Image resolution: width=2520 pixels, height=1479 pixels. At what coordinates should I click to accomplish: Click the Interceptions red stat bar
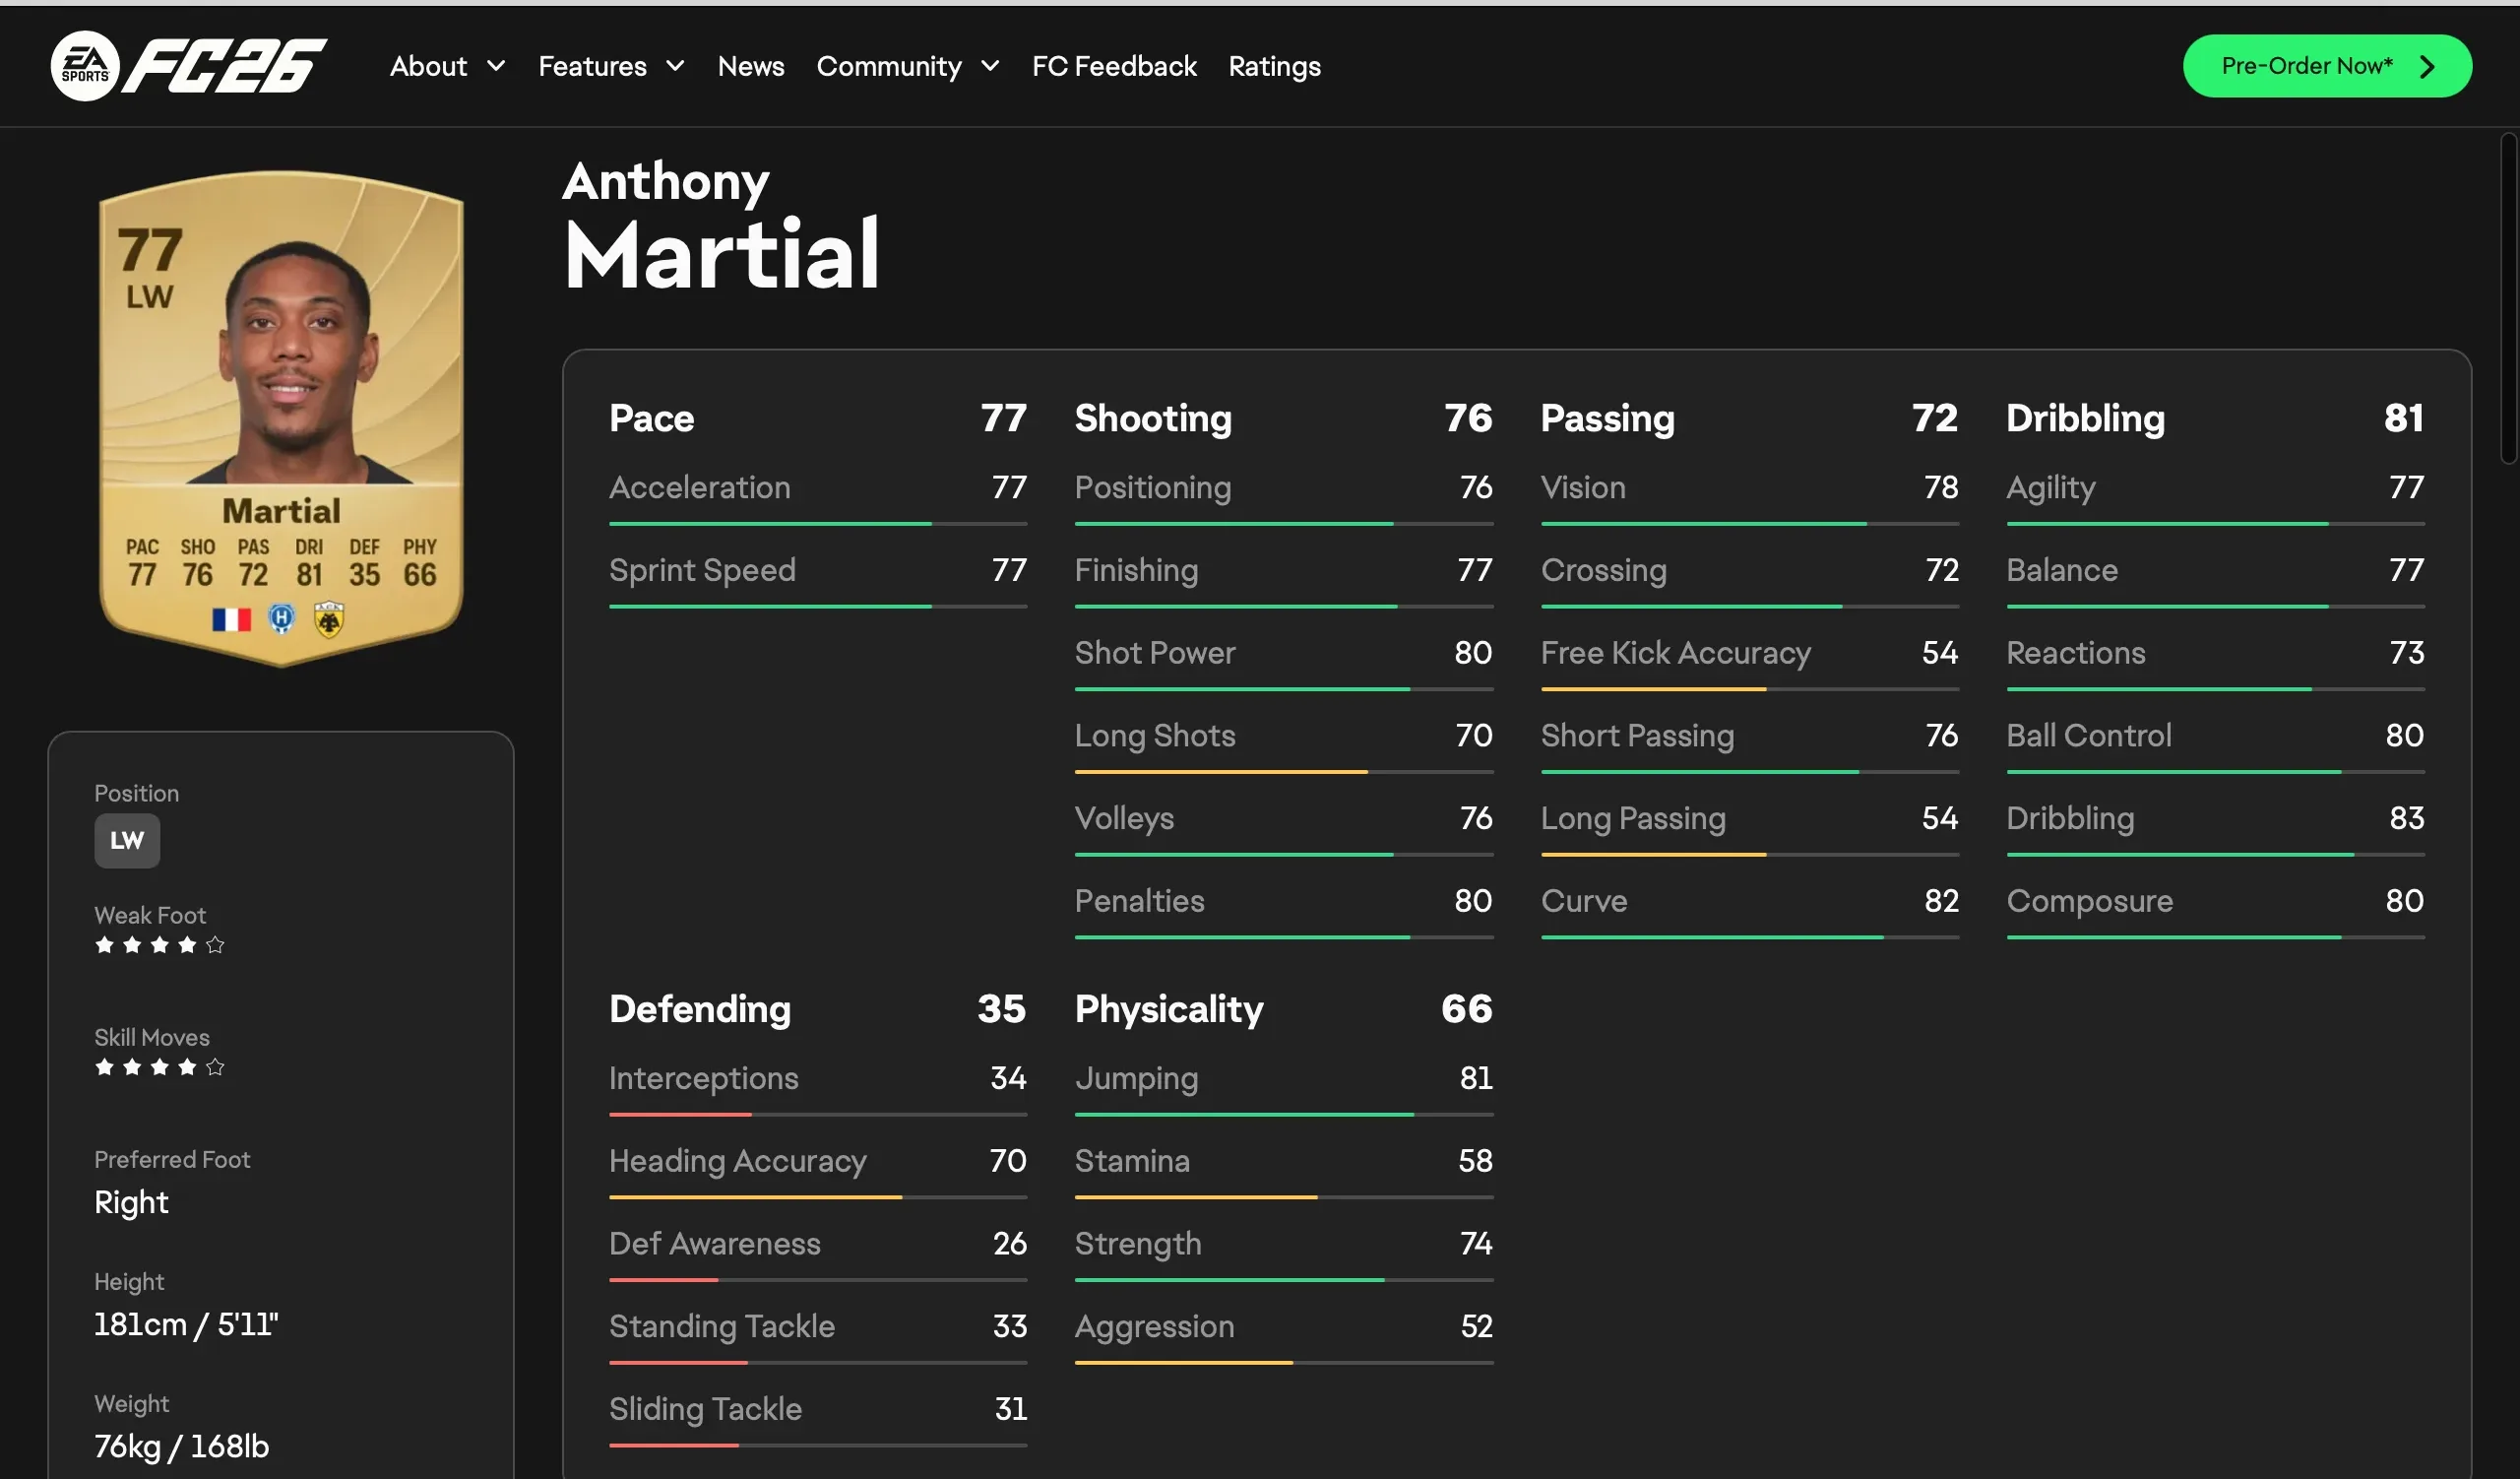tap(680, 1114)
